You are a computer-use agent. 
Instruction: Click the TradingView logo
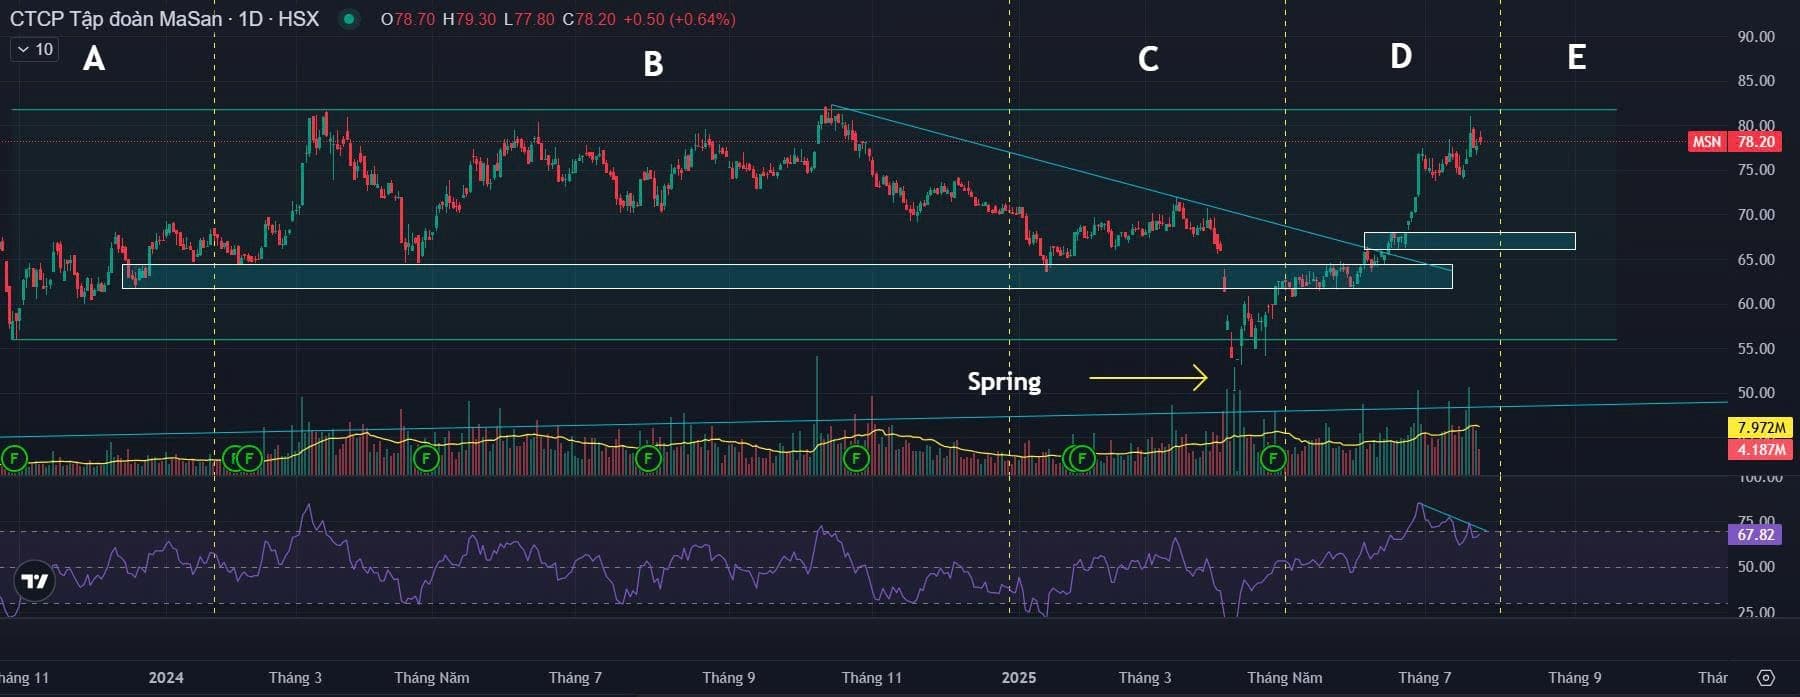[35, 580]
